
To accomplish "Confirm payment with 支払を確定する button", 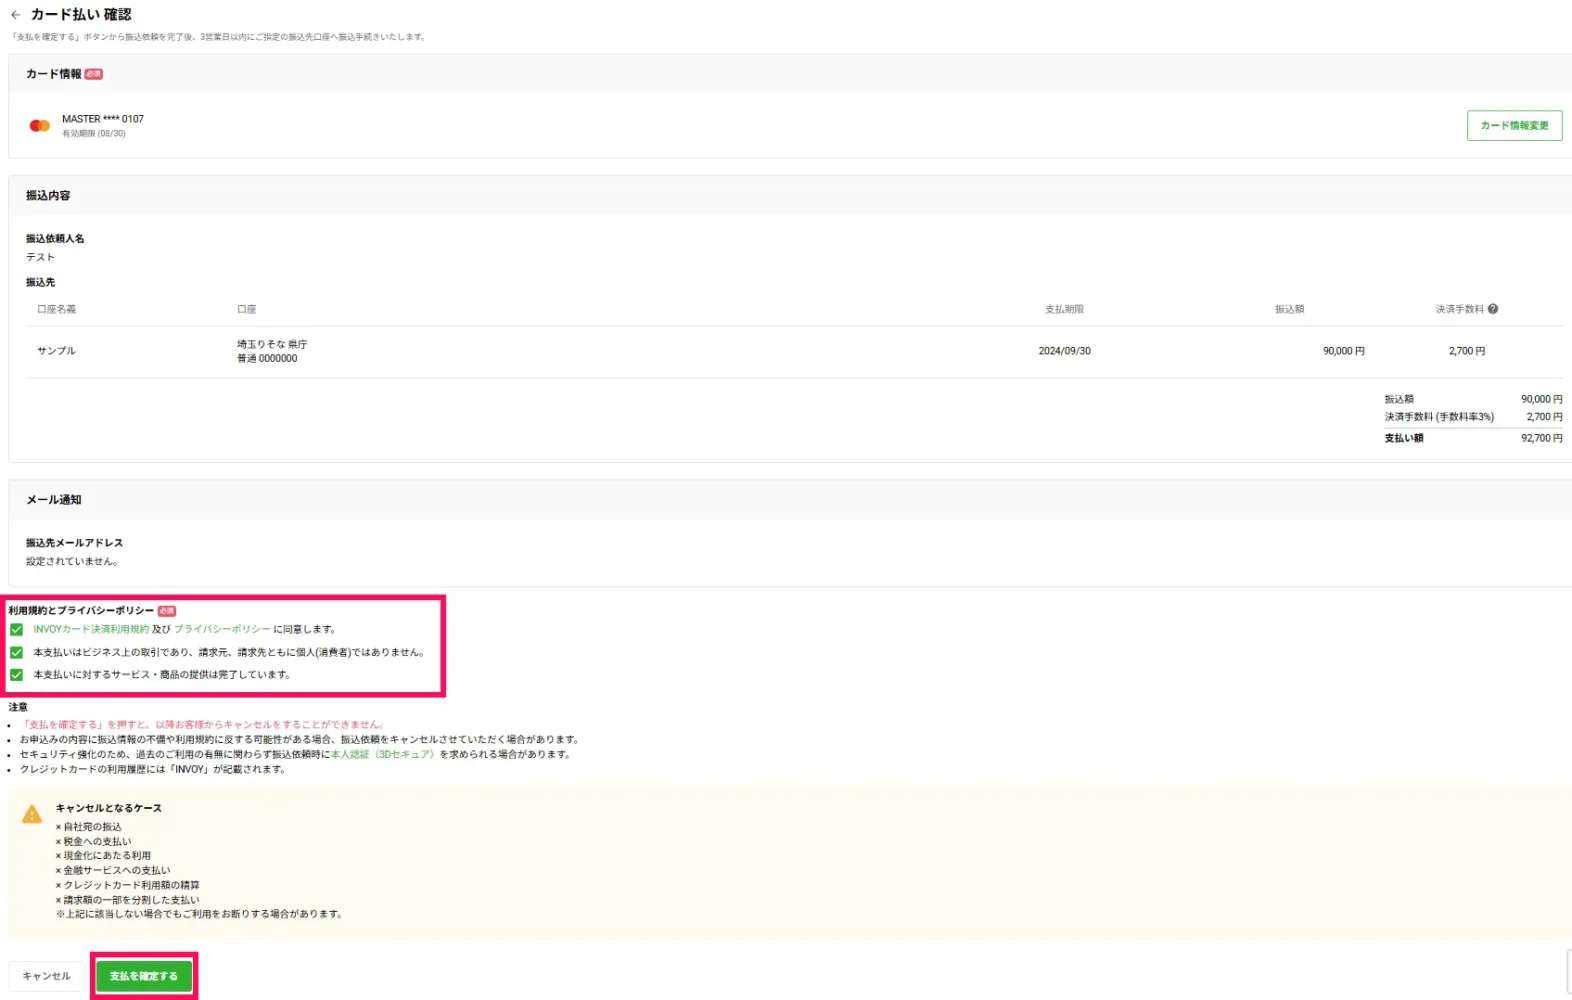I will click(x=144, y=976).
